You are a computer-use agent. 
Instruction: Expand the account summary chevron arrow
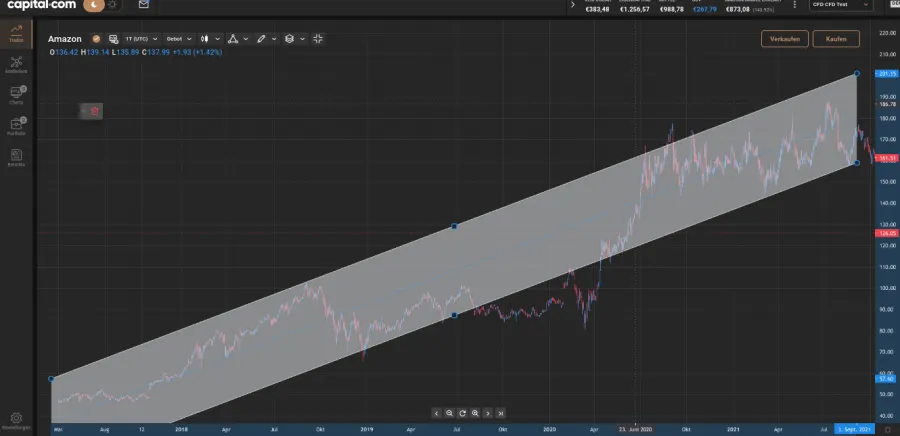572,5
